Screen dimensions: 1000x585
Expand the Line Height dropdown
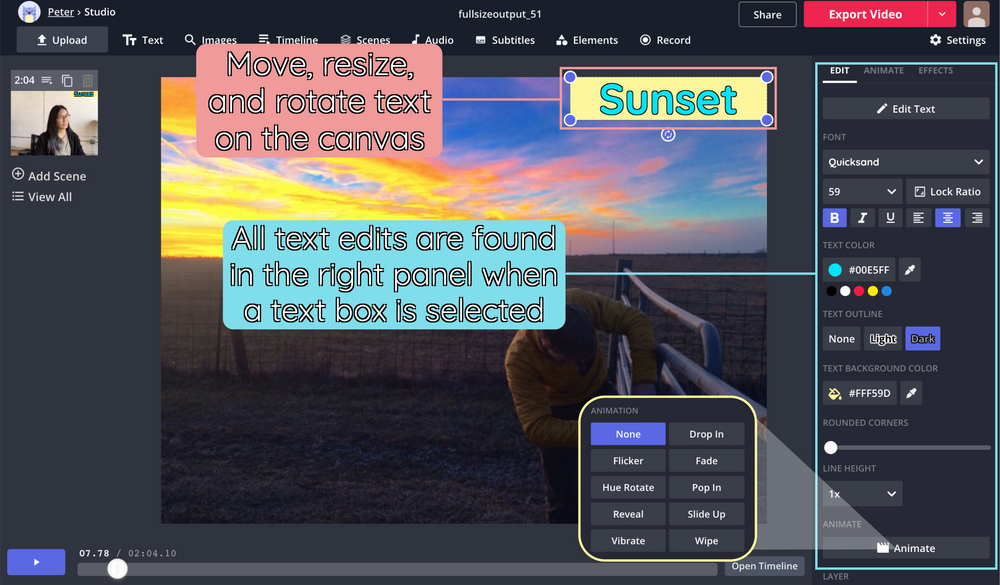pos(861,493)
